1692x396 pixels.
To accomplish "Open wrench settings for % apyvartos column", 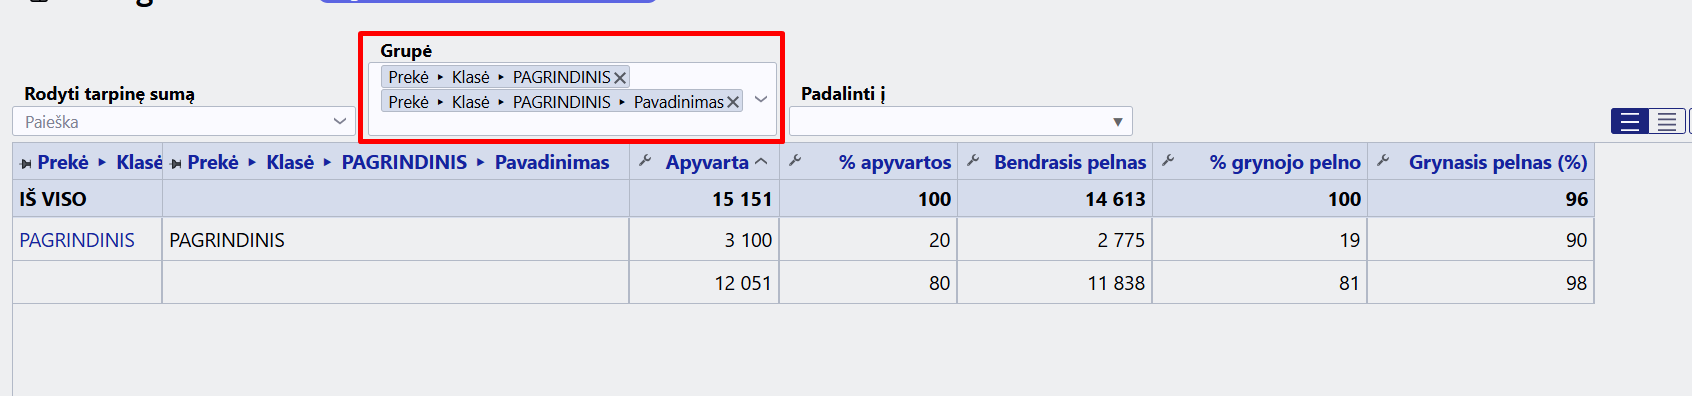I will click(x=795, y=161).
